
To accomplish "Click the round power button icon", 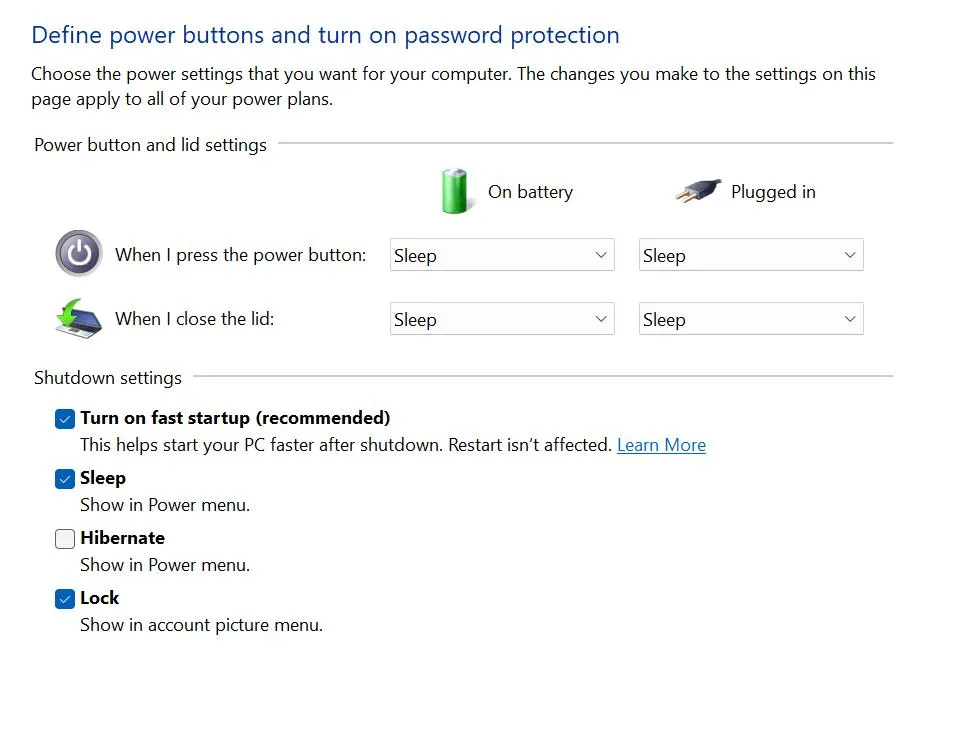I will (78, 254).
